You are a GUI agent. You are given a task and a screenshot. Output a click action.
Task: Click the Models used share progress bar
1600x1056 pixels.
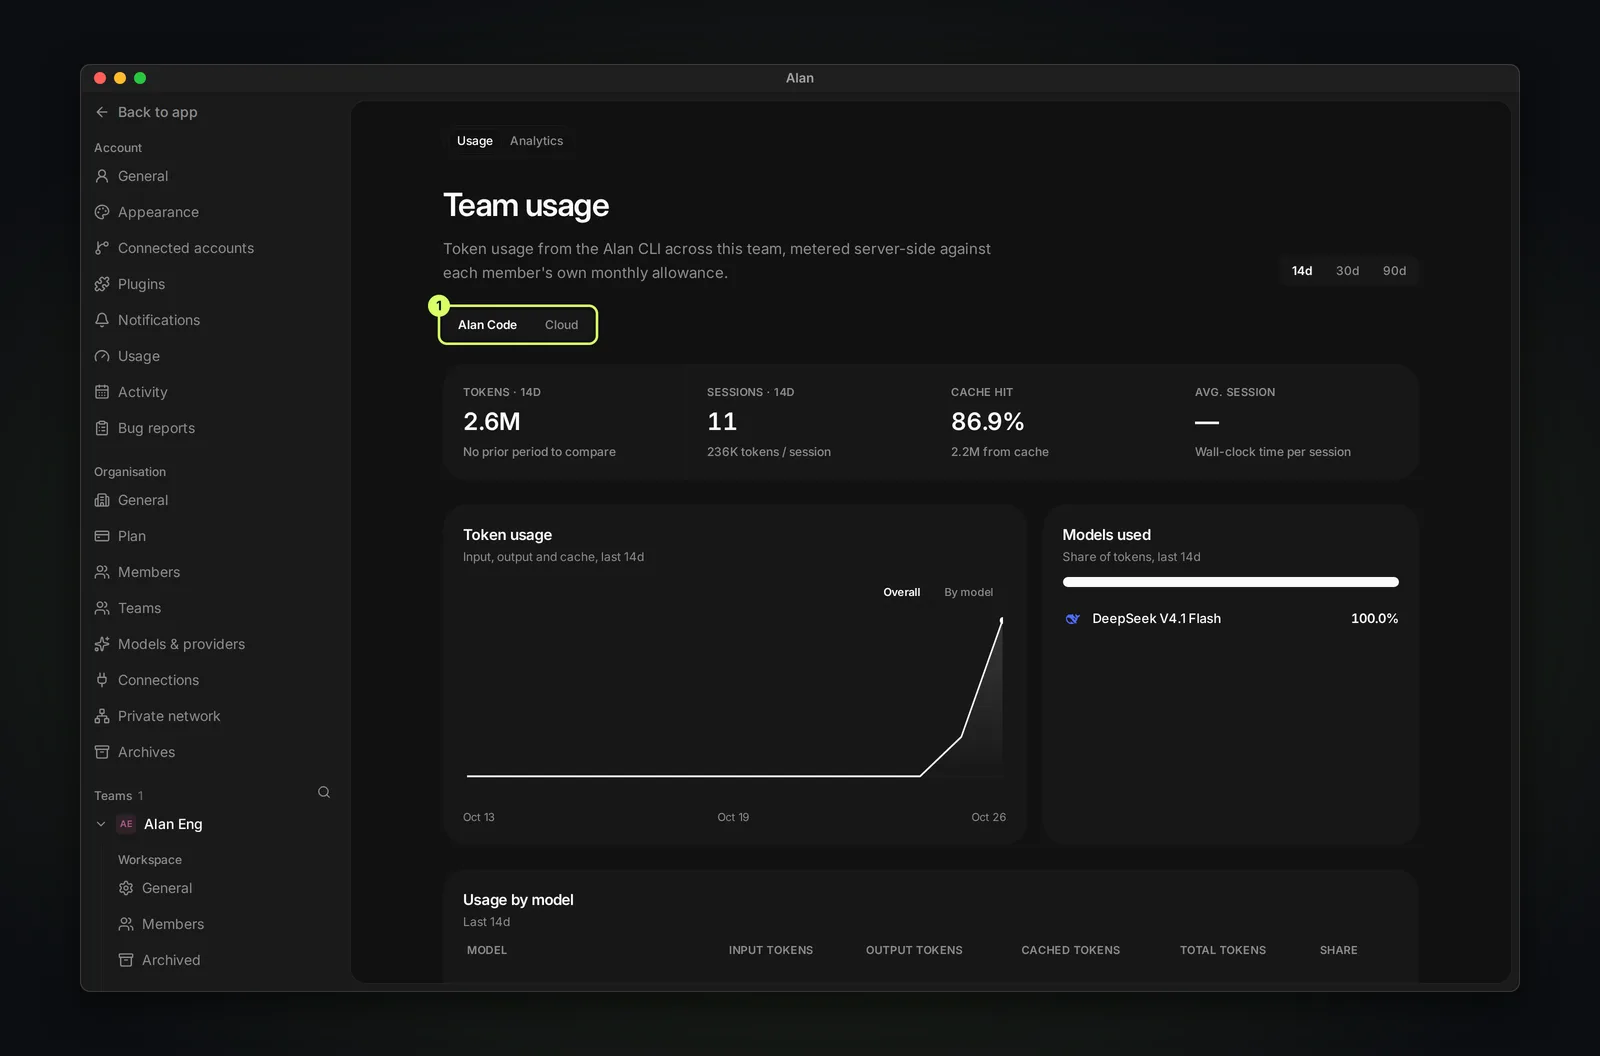tap(1230, 582)
